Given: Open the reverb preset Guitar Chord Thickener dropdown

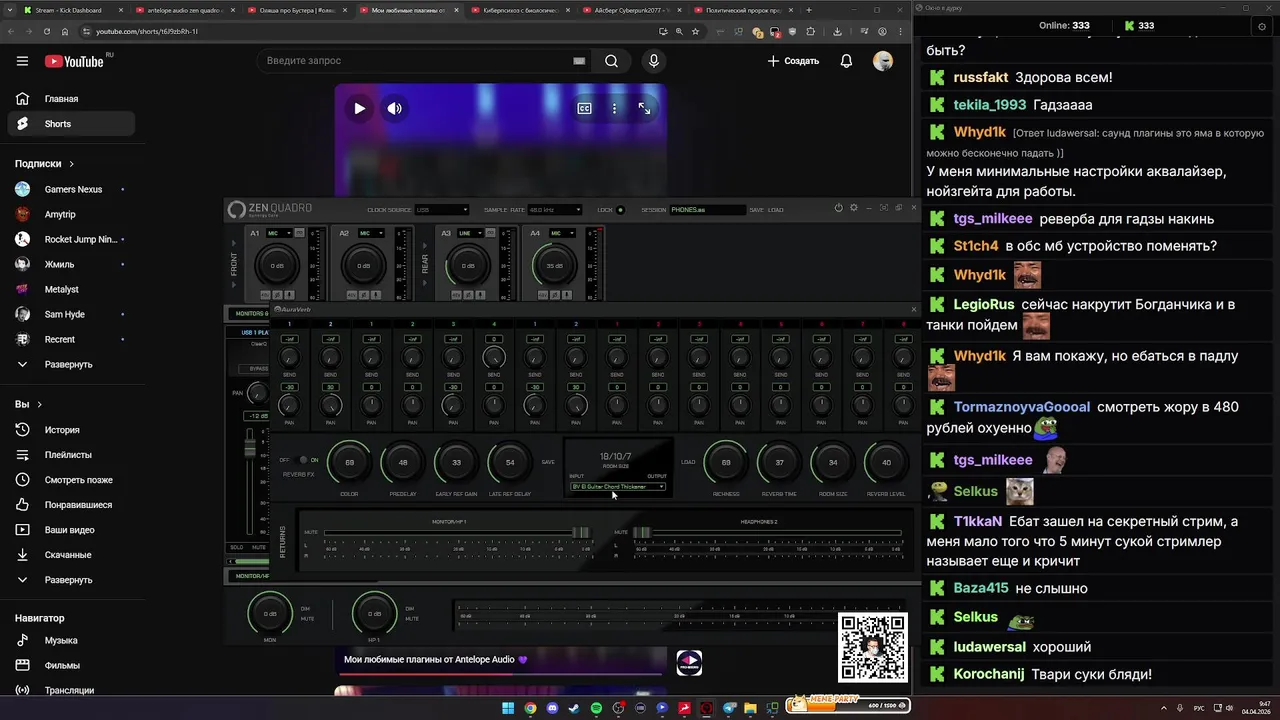Looking at the screenshot, I should click(618, 487).
